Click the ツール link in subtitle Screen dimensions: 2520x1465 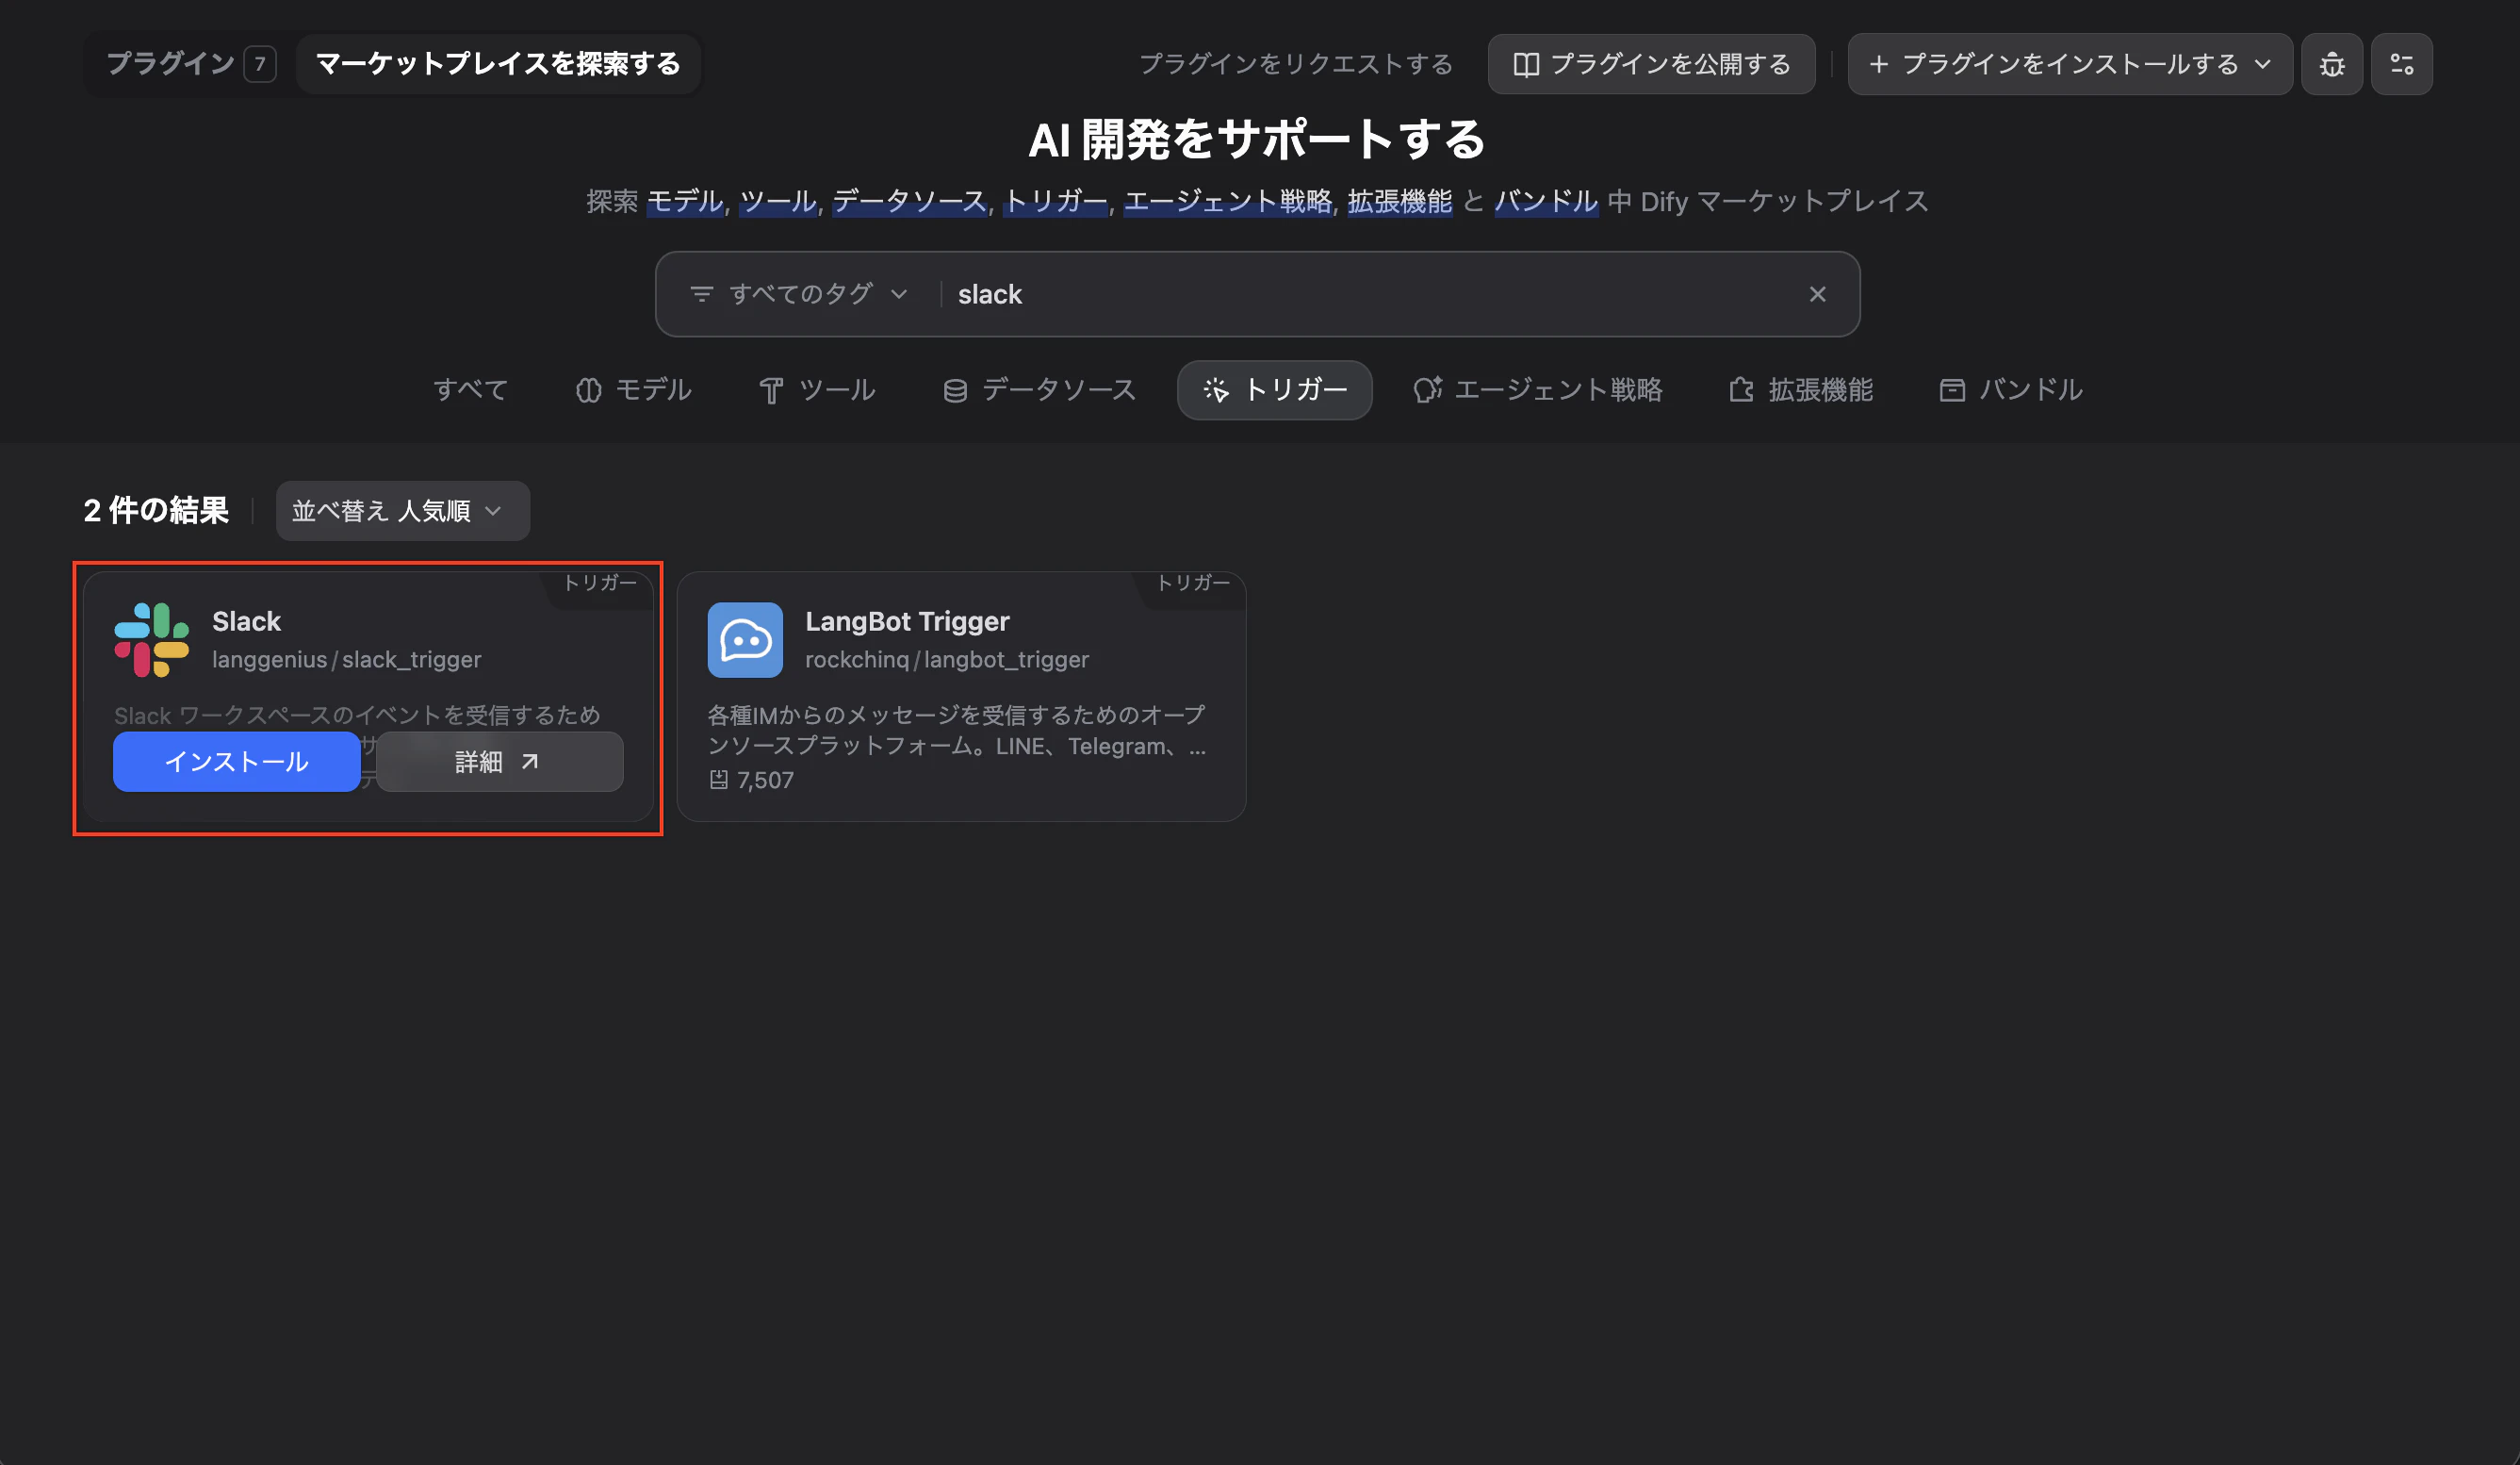(x=778, y=201)
